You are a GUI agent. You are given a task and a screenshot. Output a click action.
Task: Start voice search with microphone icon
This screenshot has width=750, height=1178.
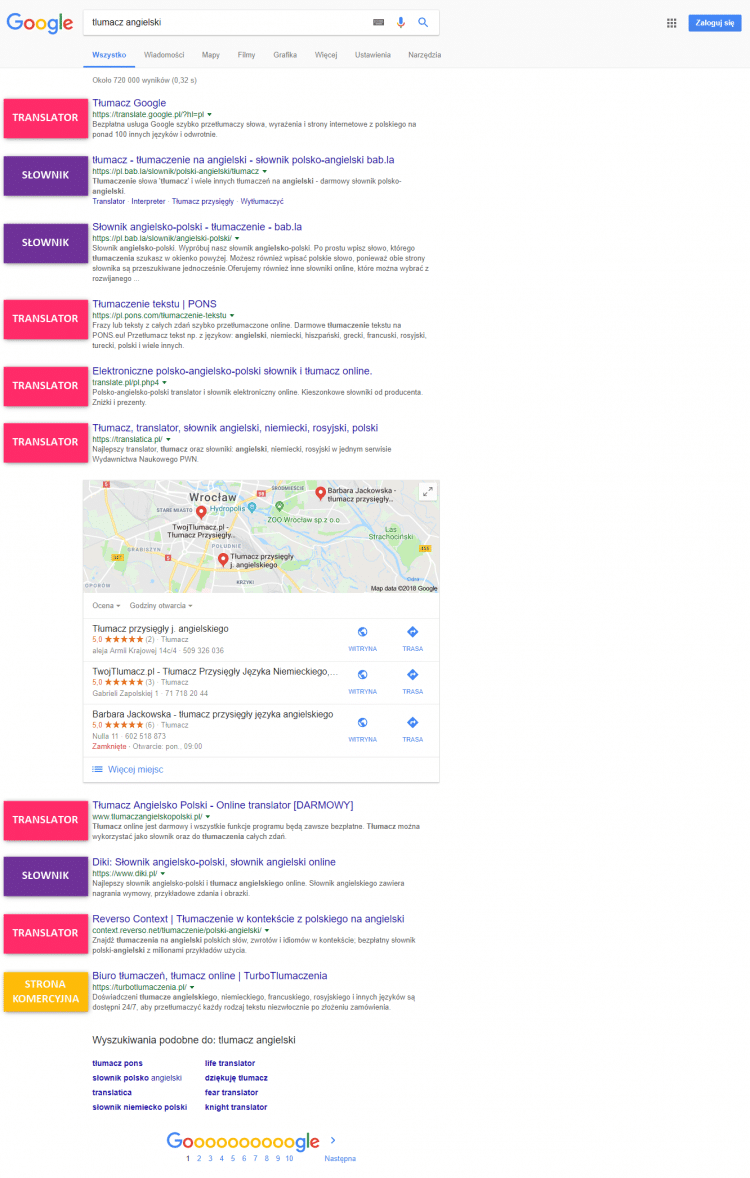401,23
